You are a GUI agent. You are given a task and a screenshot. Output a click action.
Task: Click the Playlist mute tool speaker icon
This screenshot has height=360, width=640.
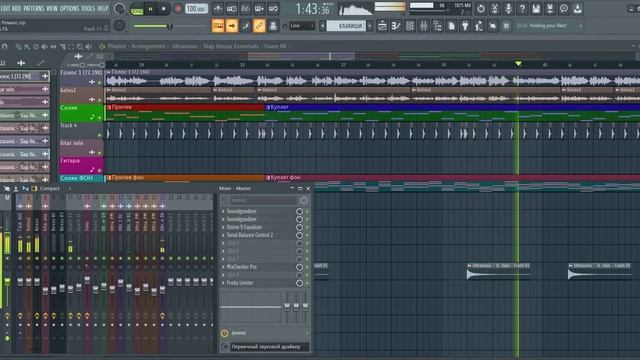point(45,47)
